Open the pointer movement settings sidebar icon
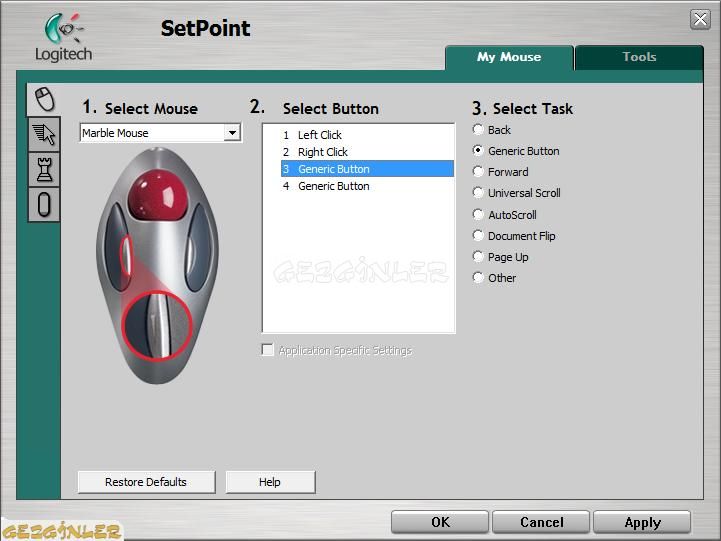Screen dimensions: 721x541 click(x=44, y=134)
